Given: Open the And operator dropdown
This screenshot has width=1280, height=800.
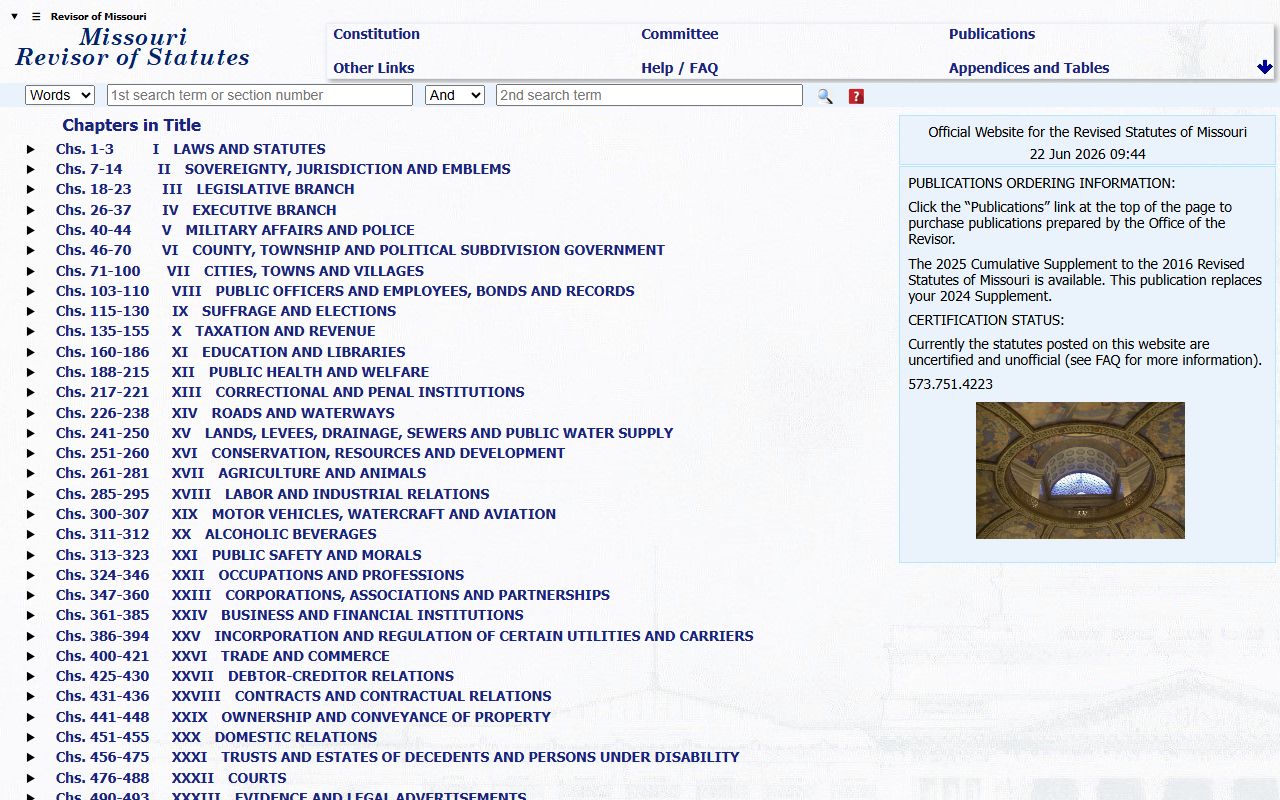Looking at the screenshot, I should pos(455,95).
